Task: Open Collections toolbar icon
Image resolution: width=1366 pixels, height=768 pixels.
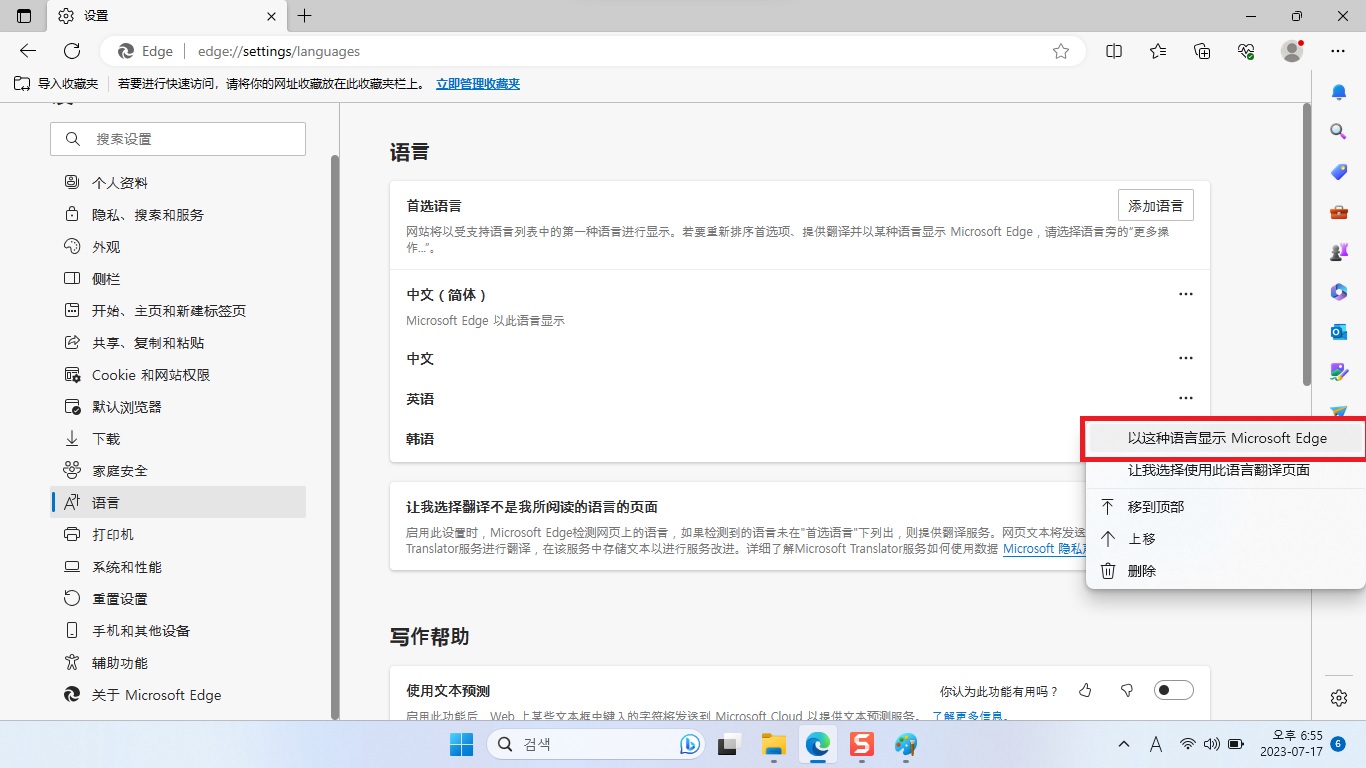Action: pos(1202,51)
